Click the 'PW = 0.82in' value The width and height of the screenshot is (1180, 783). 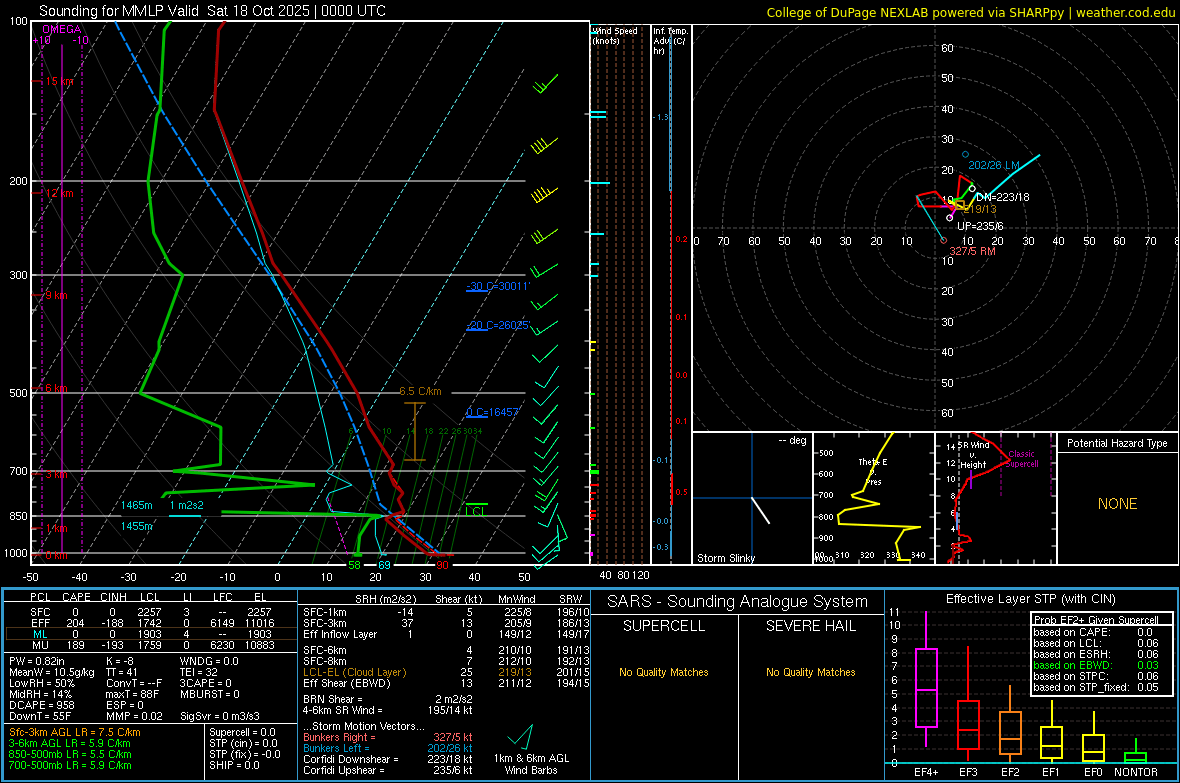point(38,661)
